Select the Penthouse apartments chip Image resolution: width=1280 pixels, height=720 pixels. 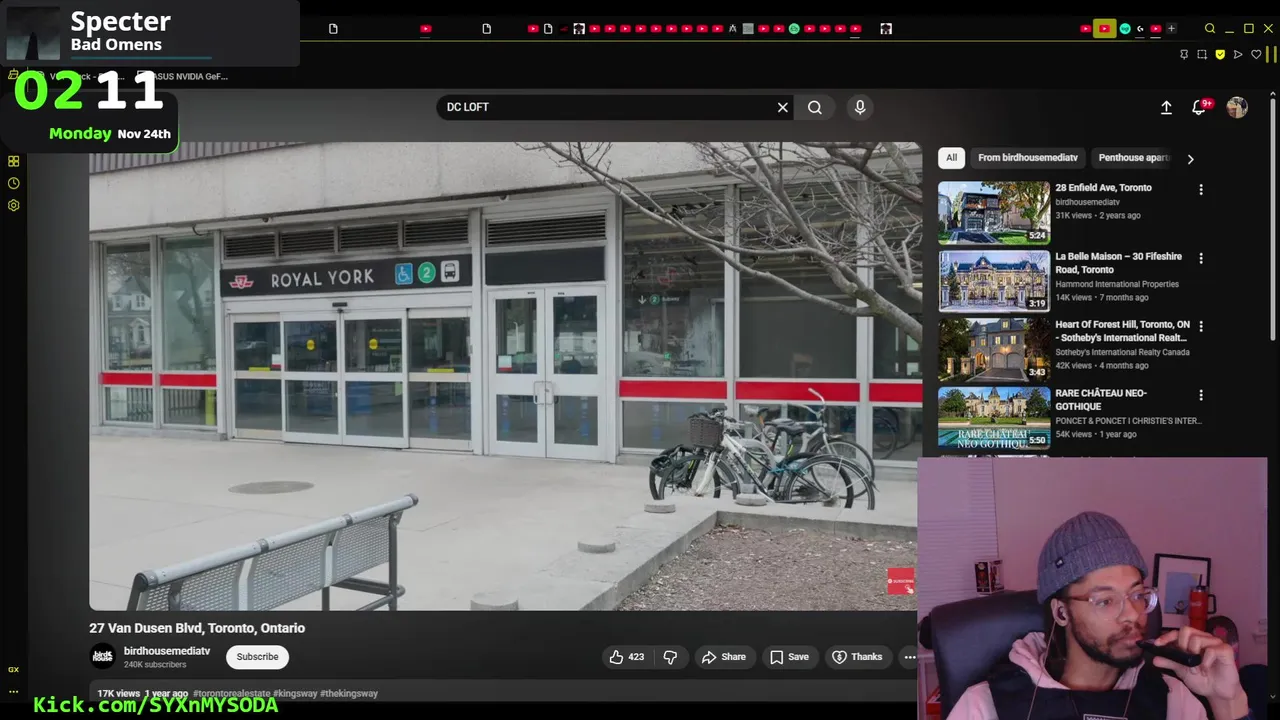[x=1133, y=158]
